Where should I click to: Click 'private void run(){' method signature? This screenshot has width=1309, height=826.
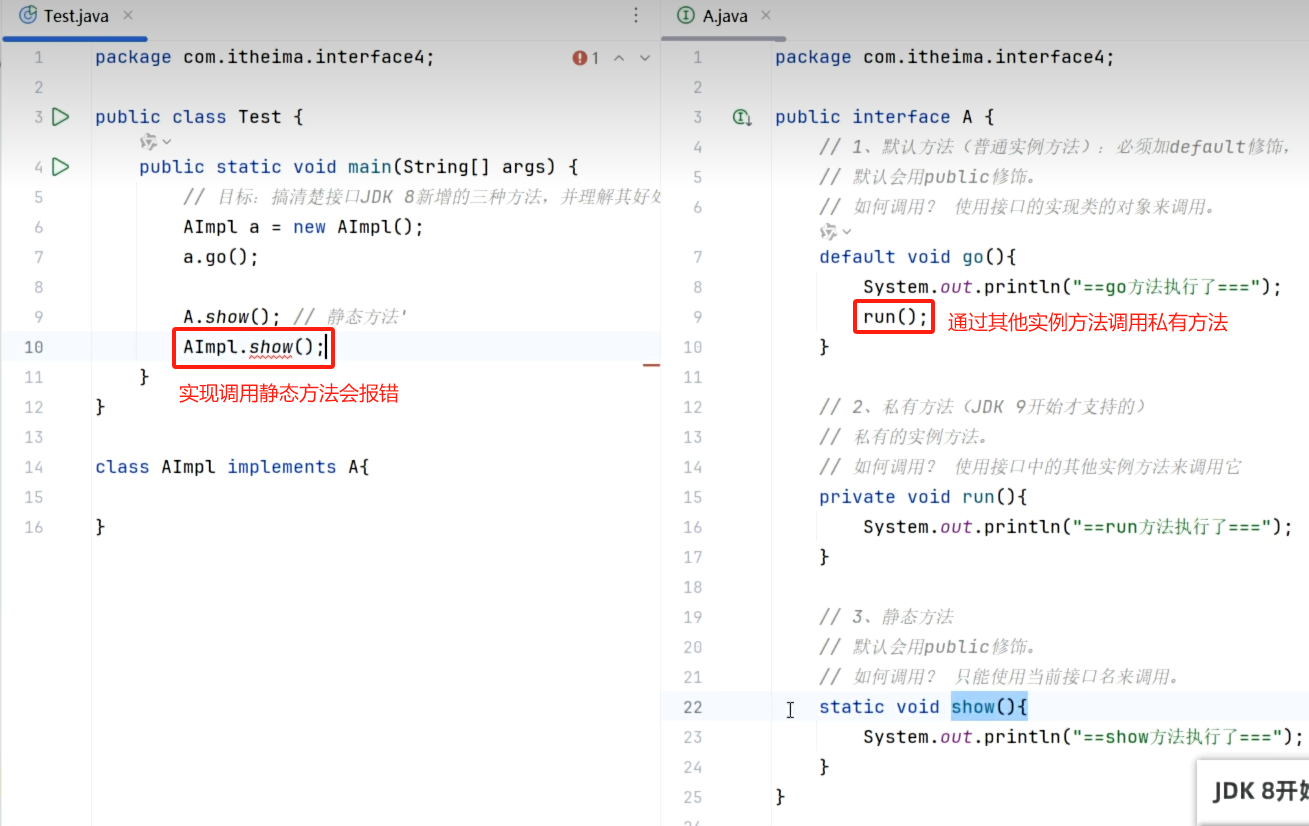tap(923, 497)
